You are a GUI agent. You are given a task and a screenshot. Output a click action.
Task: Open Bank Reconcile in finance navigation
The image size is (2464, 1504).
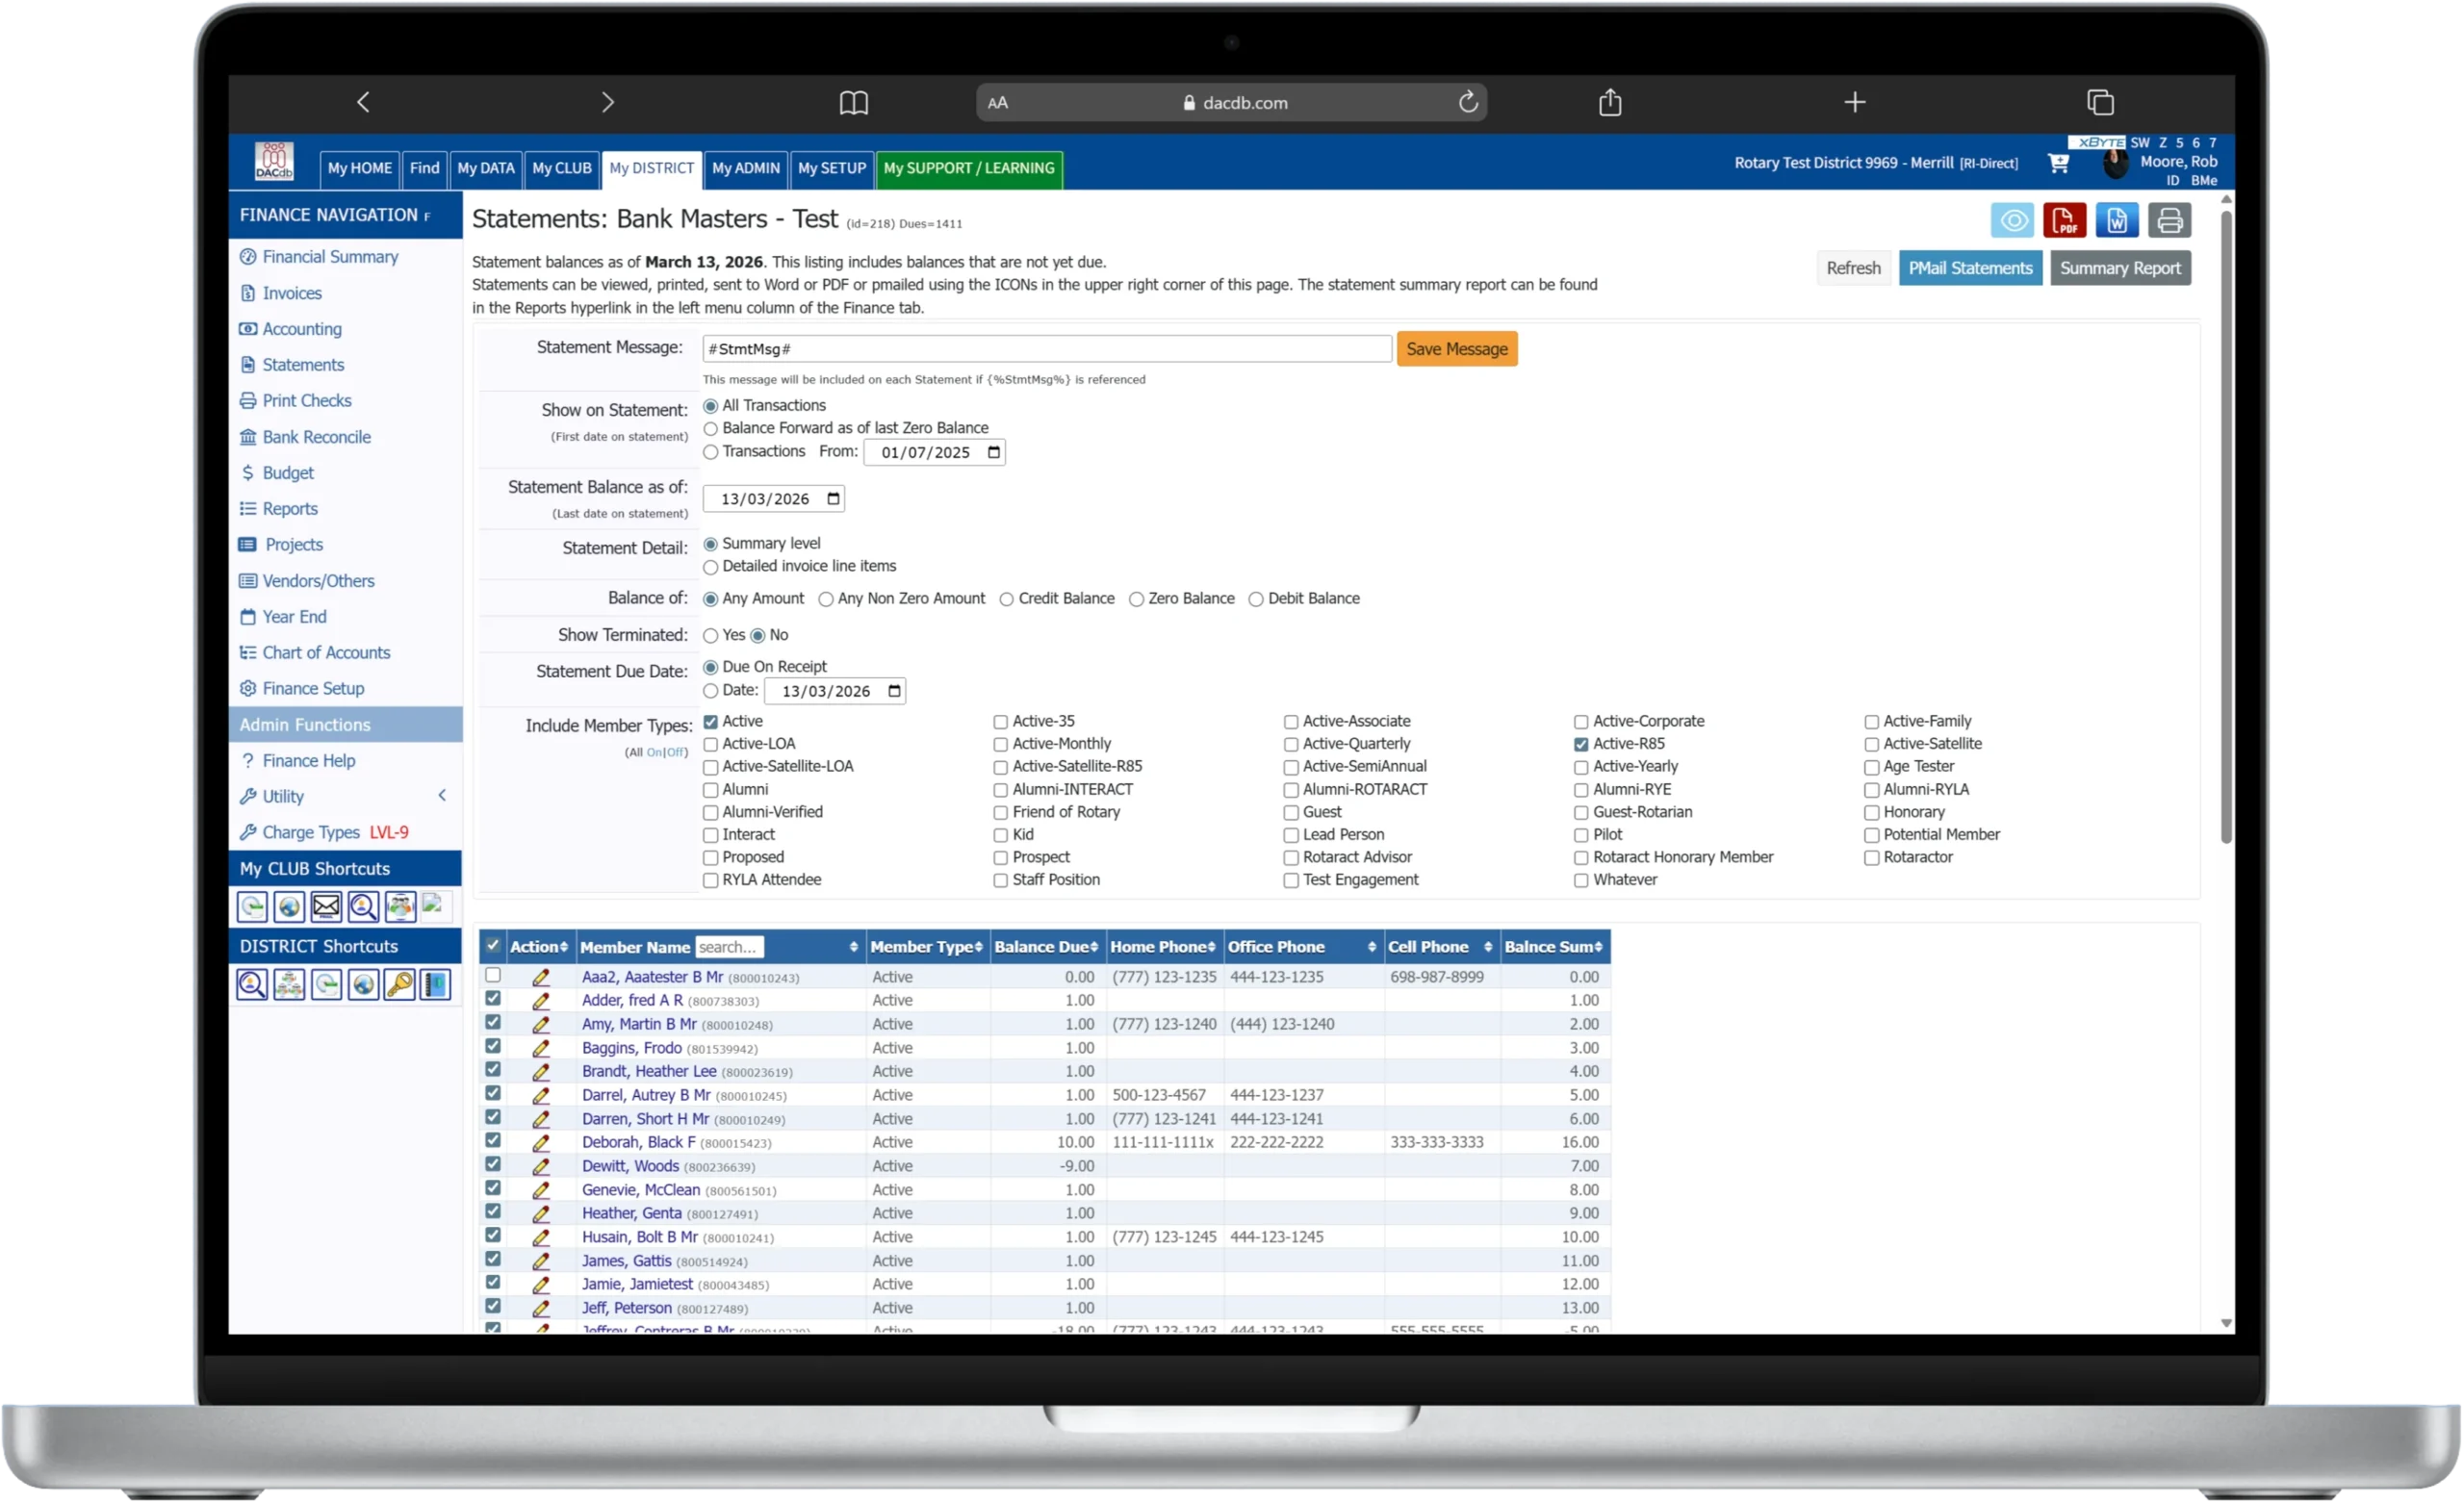[316, 437]
